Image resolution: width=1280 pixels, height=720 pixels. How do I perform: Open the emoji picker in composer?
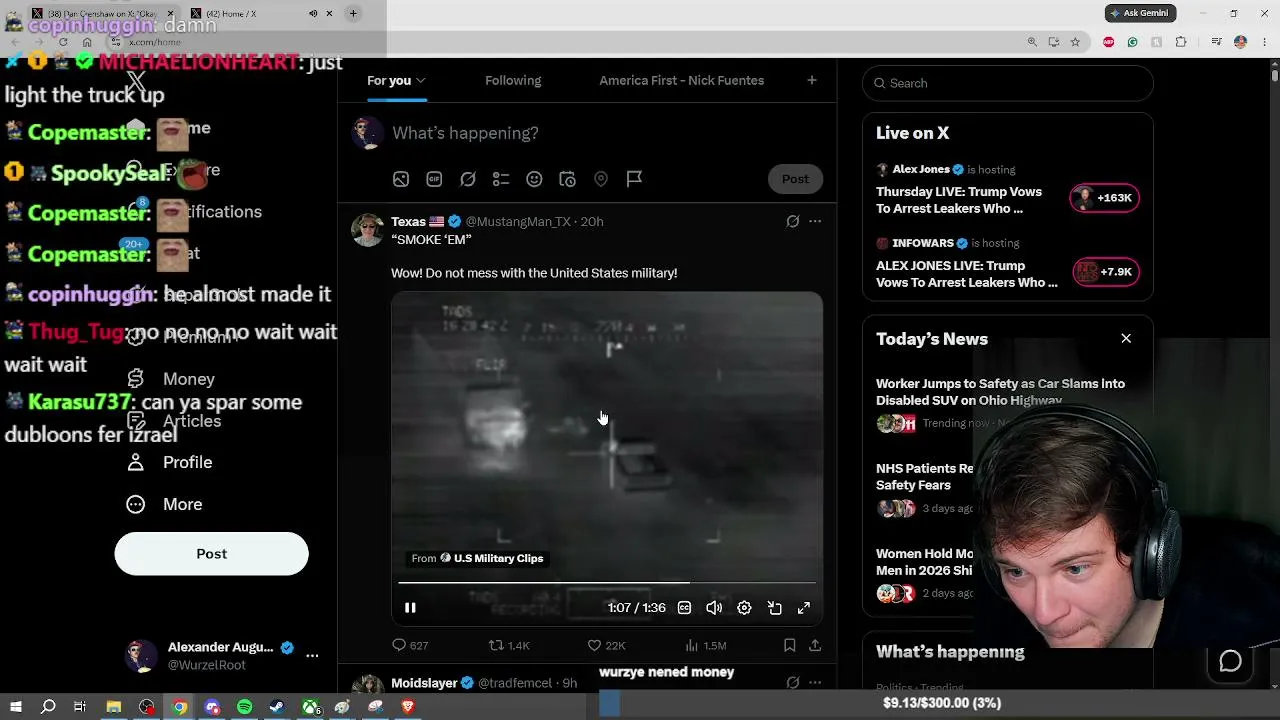pyautogui.click(x=534, y=179)
